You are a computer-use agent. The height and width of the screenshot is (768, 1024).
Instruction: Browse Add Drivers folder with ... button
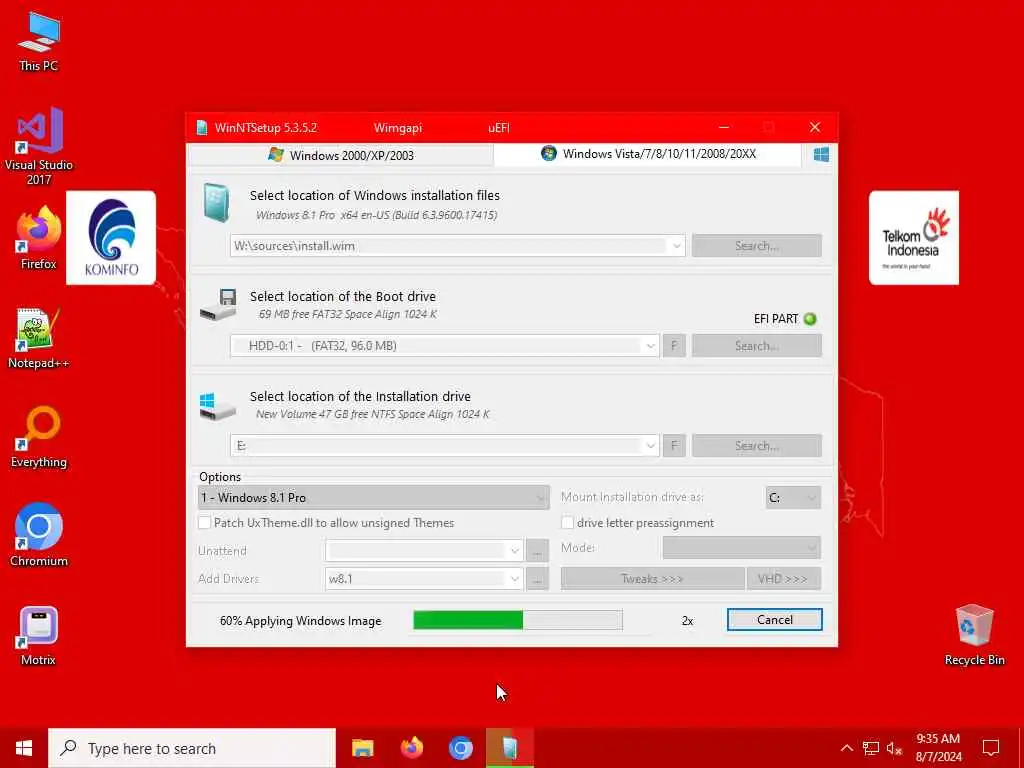tap(537, 579)
